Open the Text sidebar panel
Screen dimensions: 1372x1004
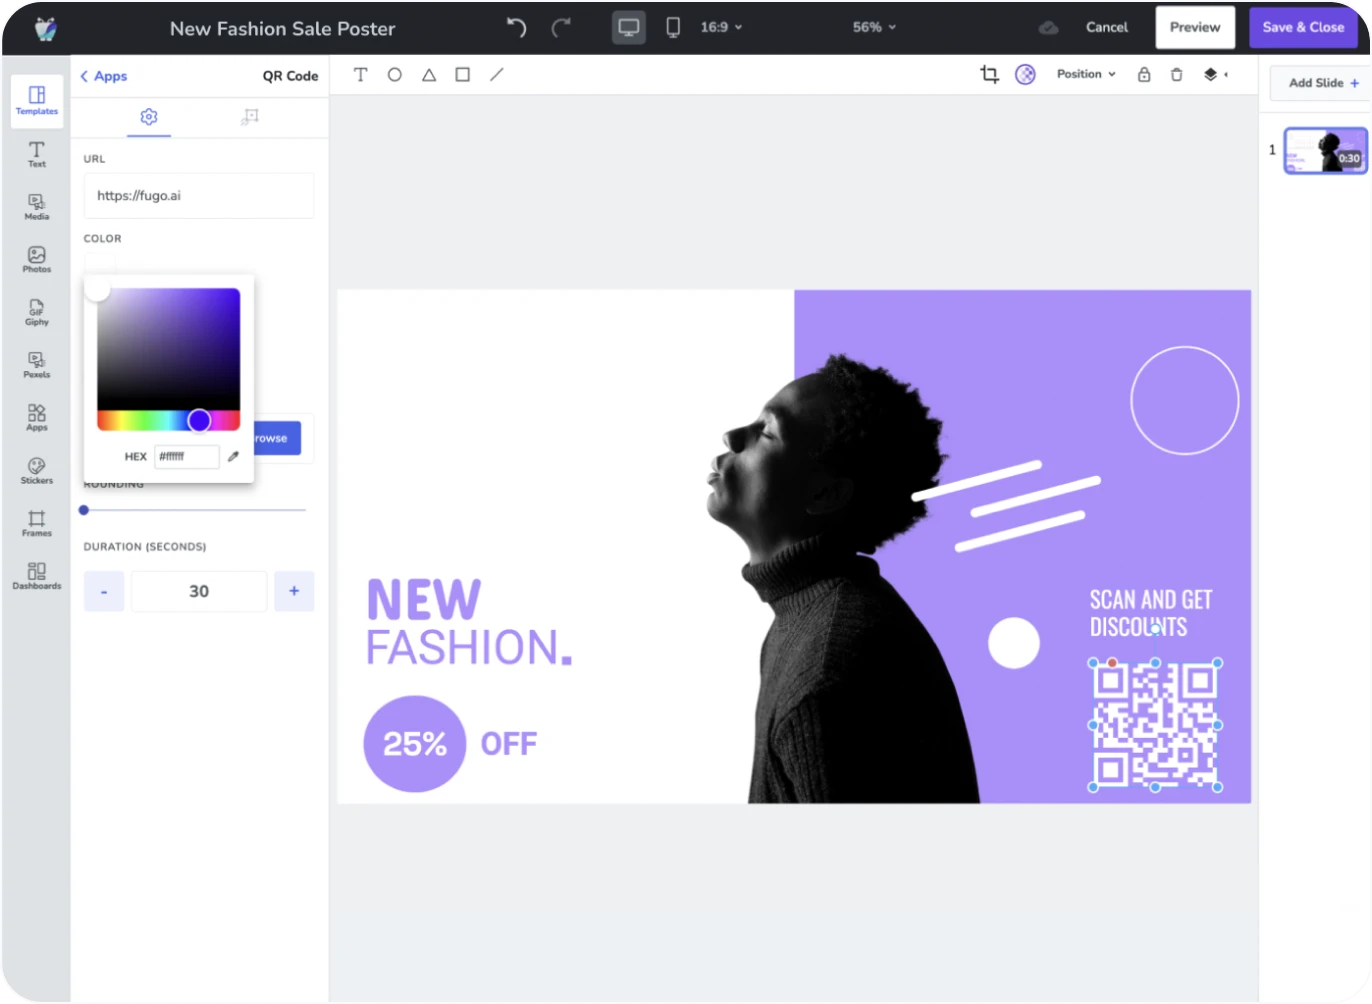(37, 154)
